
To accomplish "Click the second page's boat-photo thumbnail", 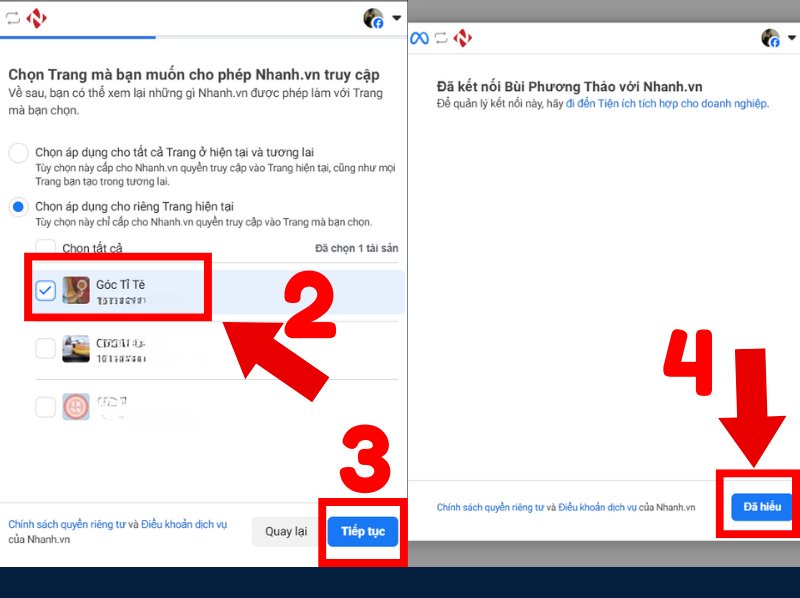I will [76, 349].
